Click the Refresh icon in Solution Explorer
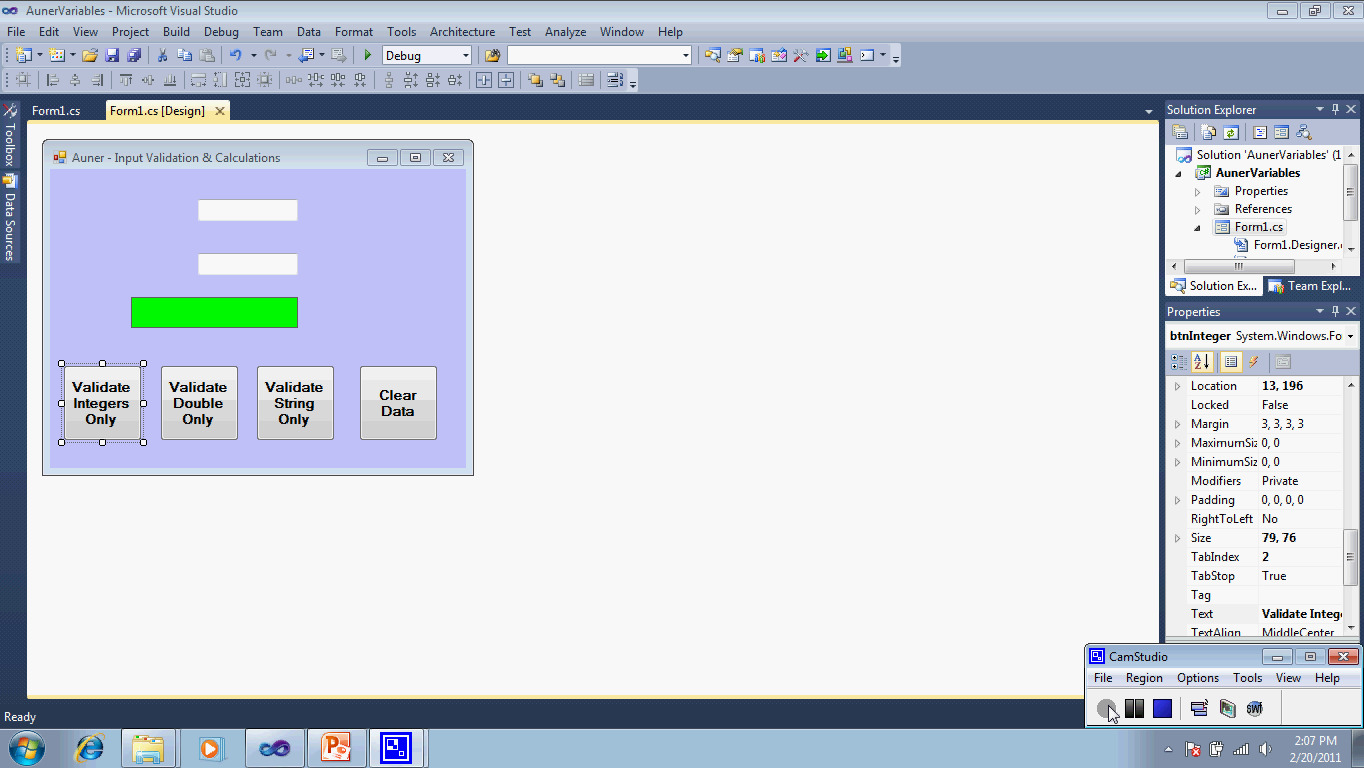The height and width of the screenshot is (768, 1364). tap(1231, 132)
